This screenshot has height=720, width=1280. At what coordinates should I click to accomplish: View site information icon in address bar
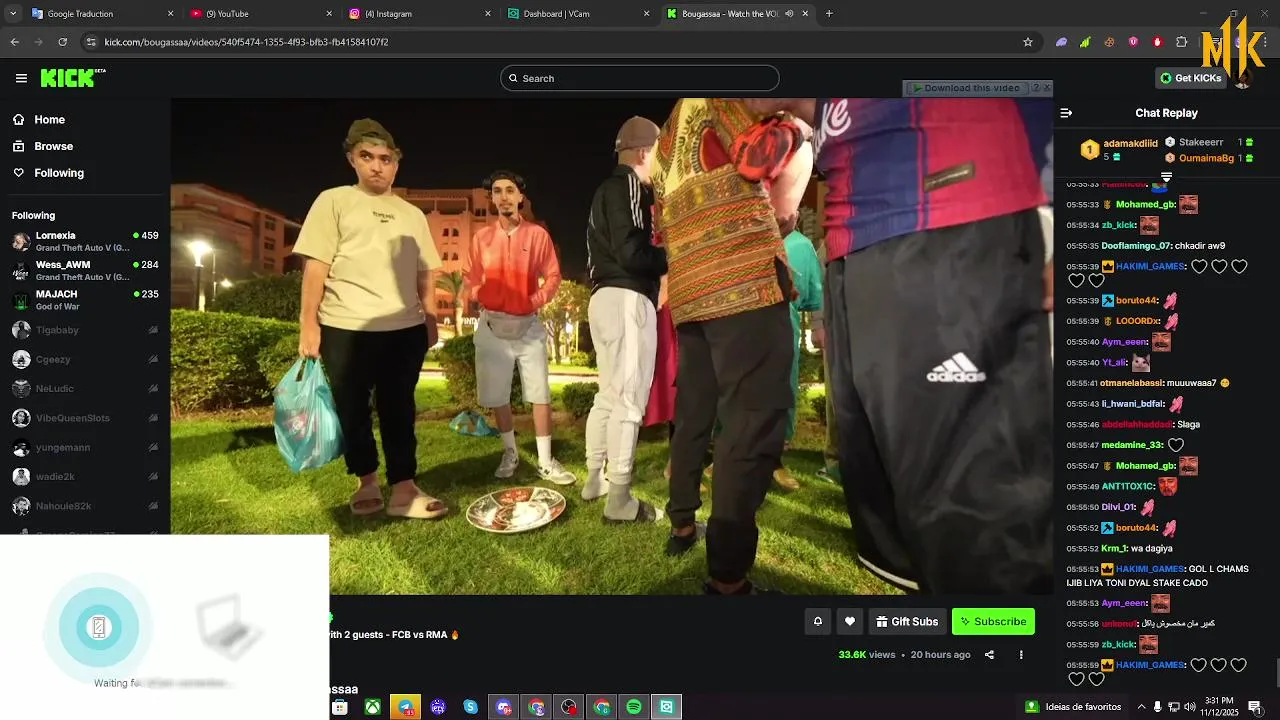(91, 42)
